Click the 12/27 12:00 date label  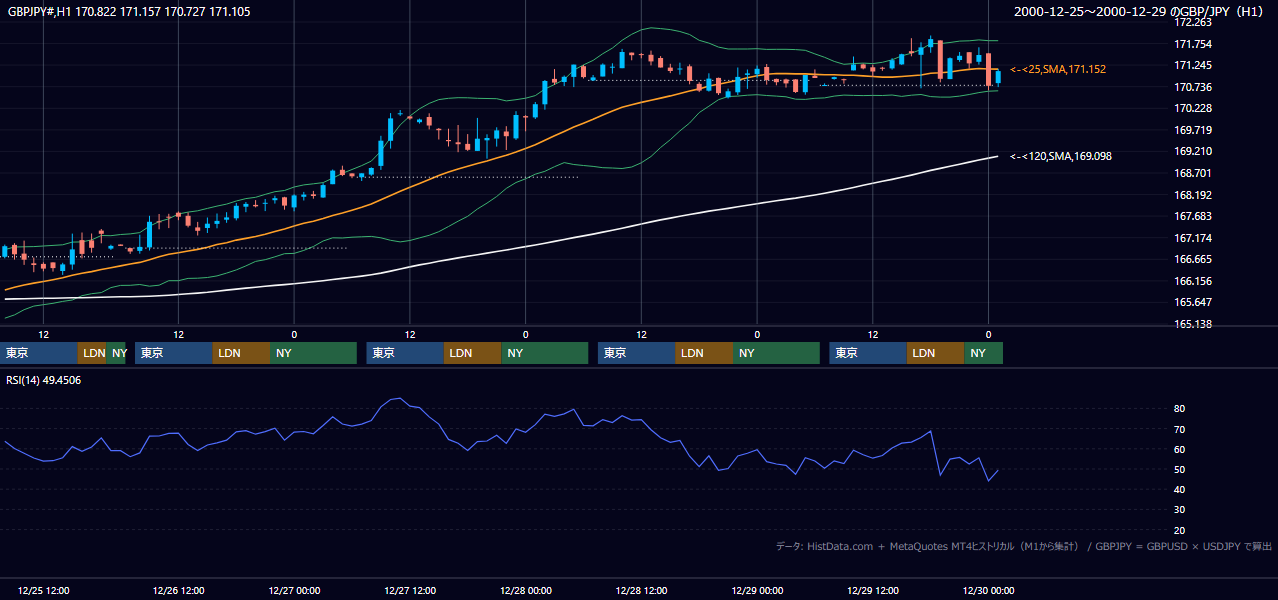[x=410, y=591]
